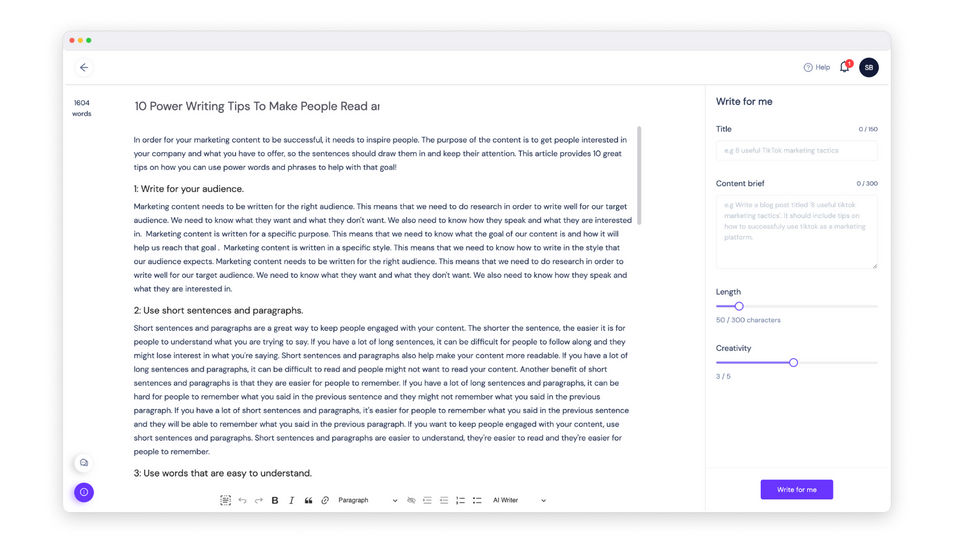Click the '3 / 5' creativity value
This screenshot has width=960, height=540.
click(x=723, y=377)
